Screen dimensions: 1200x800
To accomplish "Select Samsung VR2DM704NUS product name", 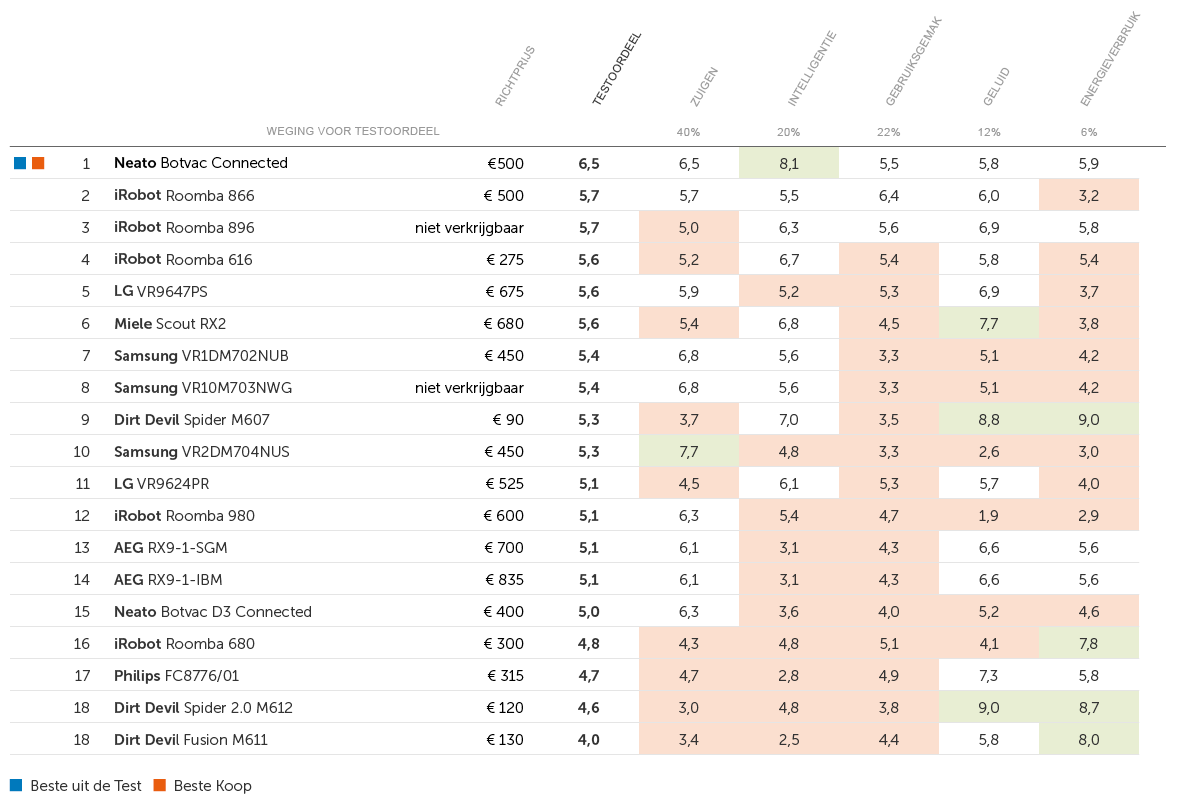I will pyautogui.click(x=202, y=451).
